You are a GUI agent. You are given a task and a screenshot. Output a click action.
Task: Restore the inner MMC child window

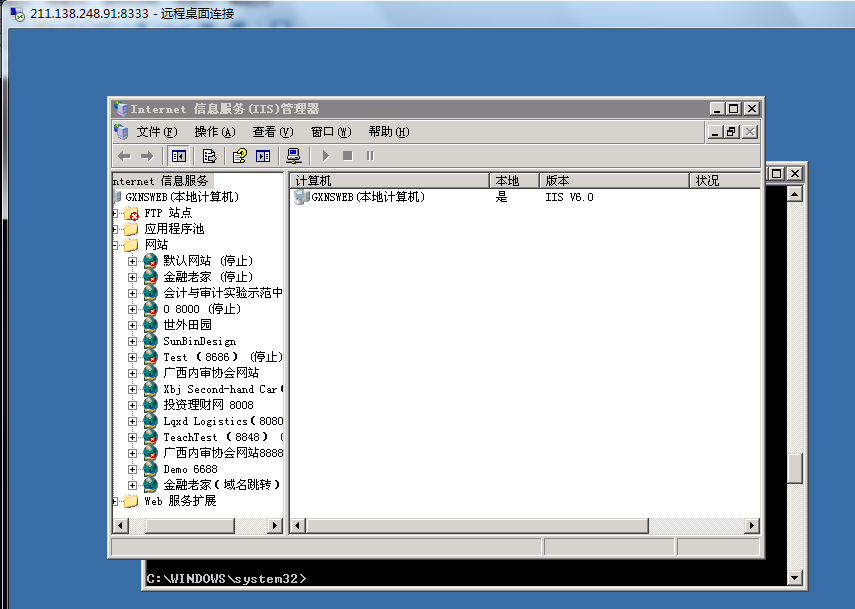click(732, 132)
